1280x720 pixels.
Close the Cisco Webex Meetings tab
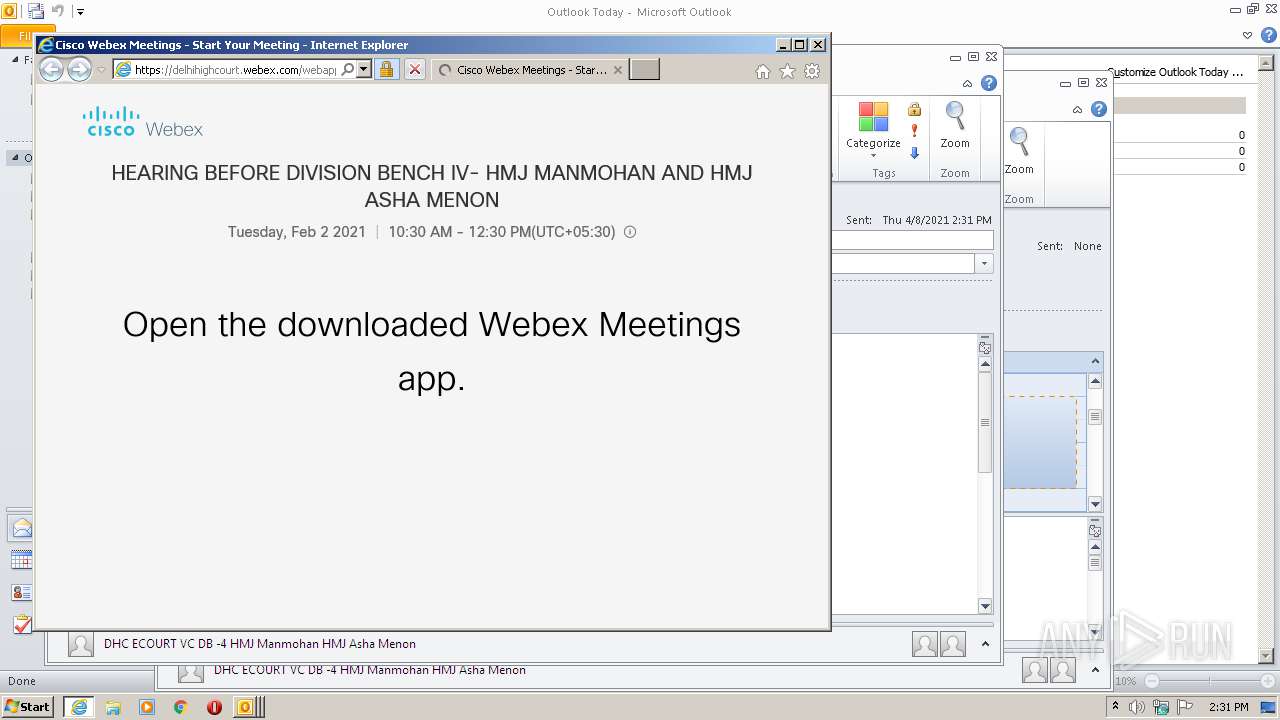(618, 70)
